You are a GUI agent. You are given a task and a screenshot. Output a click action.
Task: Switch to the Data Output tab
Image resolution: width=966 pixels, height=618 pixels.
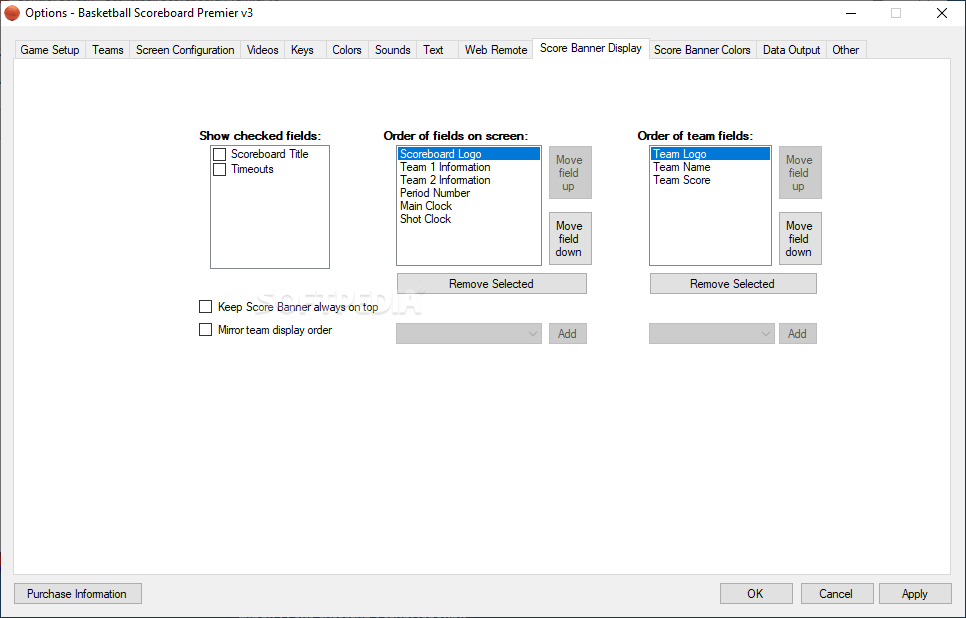coord(792,50)
